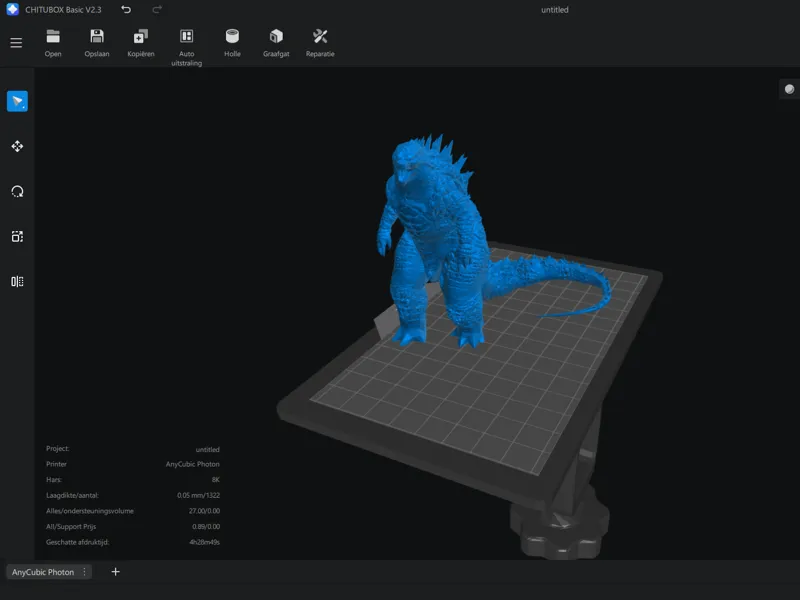The image size is (800, 600).
Task: Click layer thickness value 0.05 mm/1322
Action: point(198,495)
